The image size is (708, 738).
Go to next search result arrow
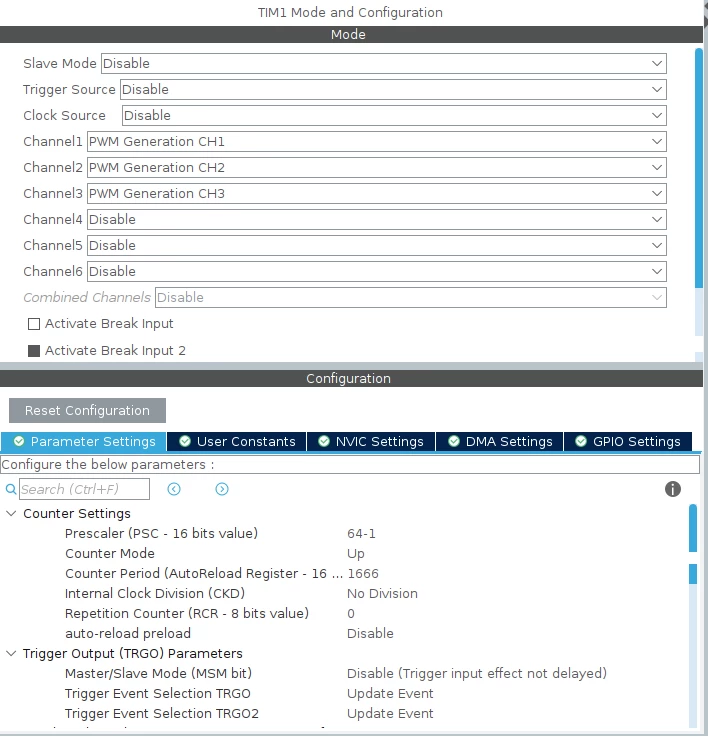click(x=222, y=489)
